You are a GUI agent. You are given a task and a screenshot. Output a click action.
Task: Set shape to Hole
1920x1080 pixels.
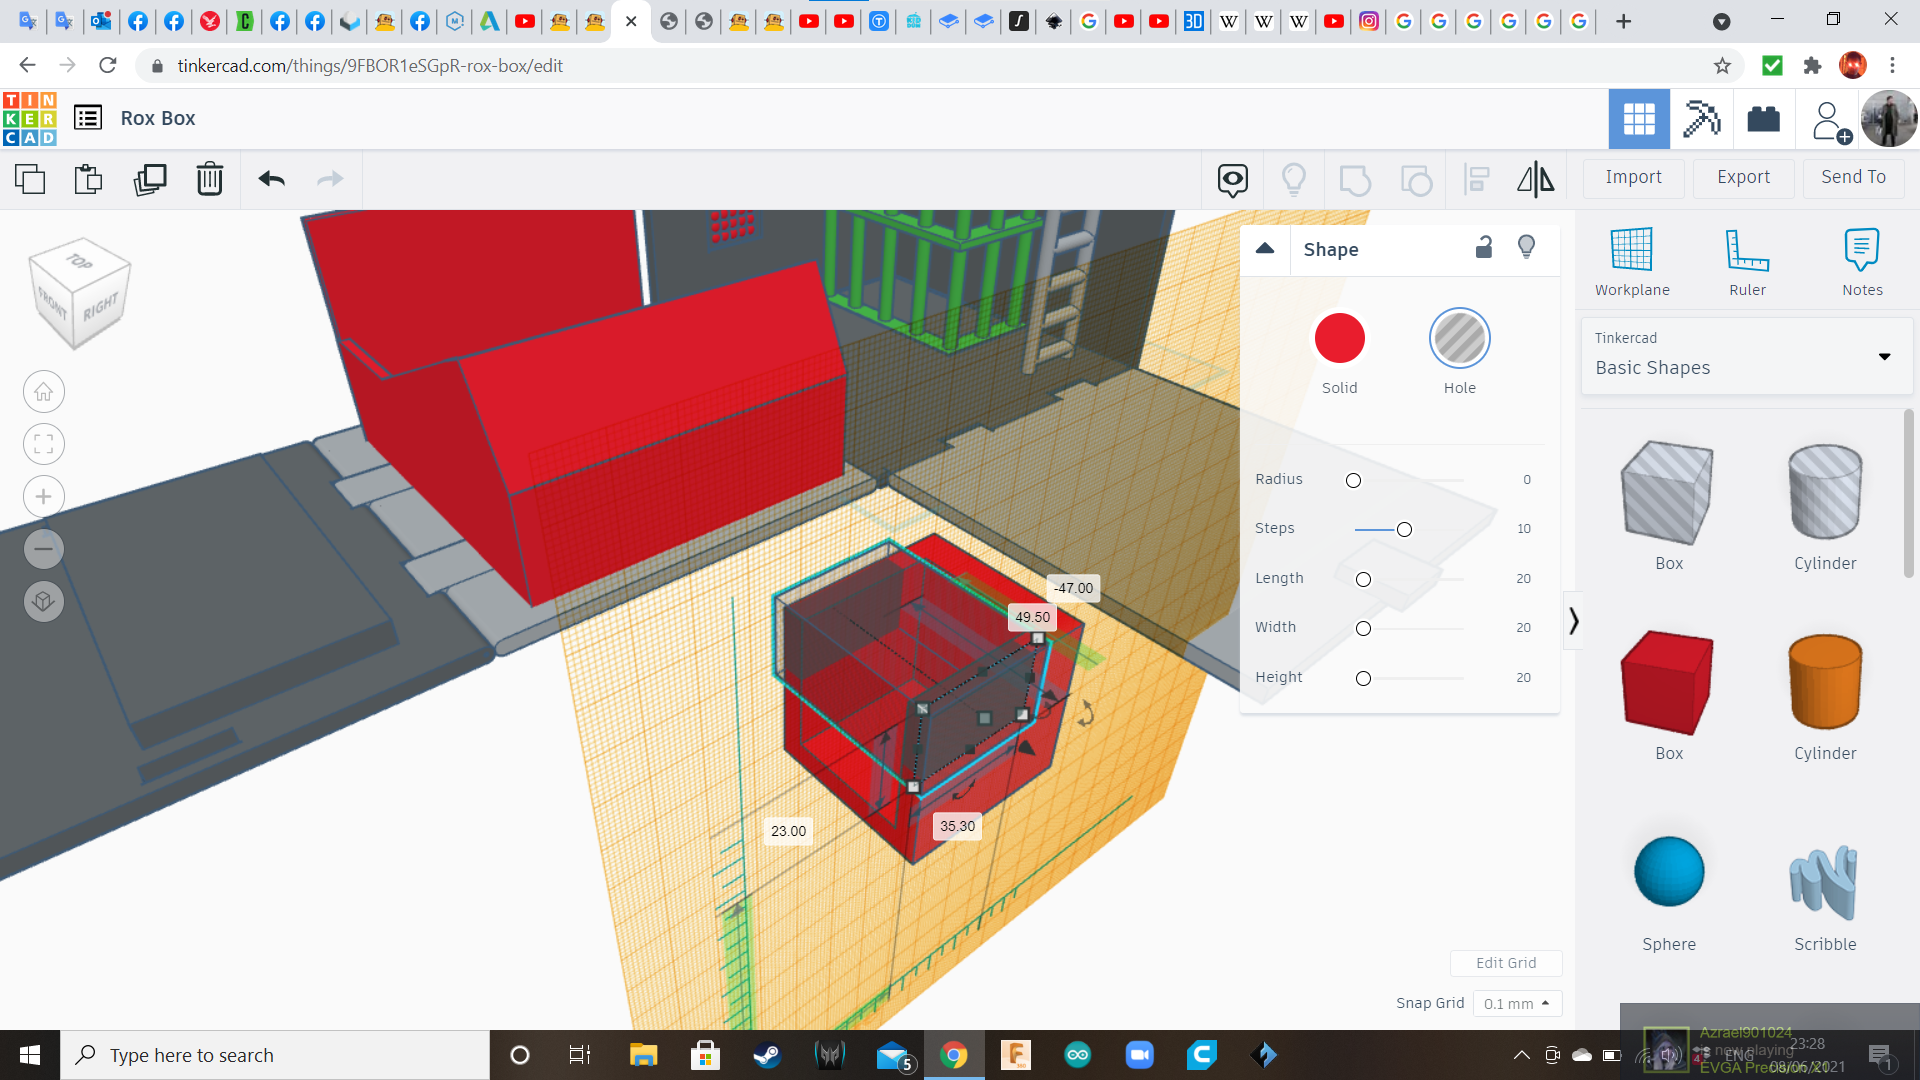point(1459,339)
